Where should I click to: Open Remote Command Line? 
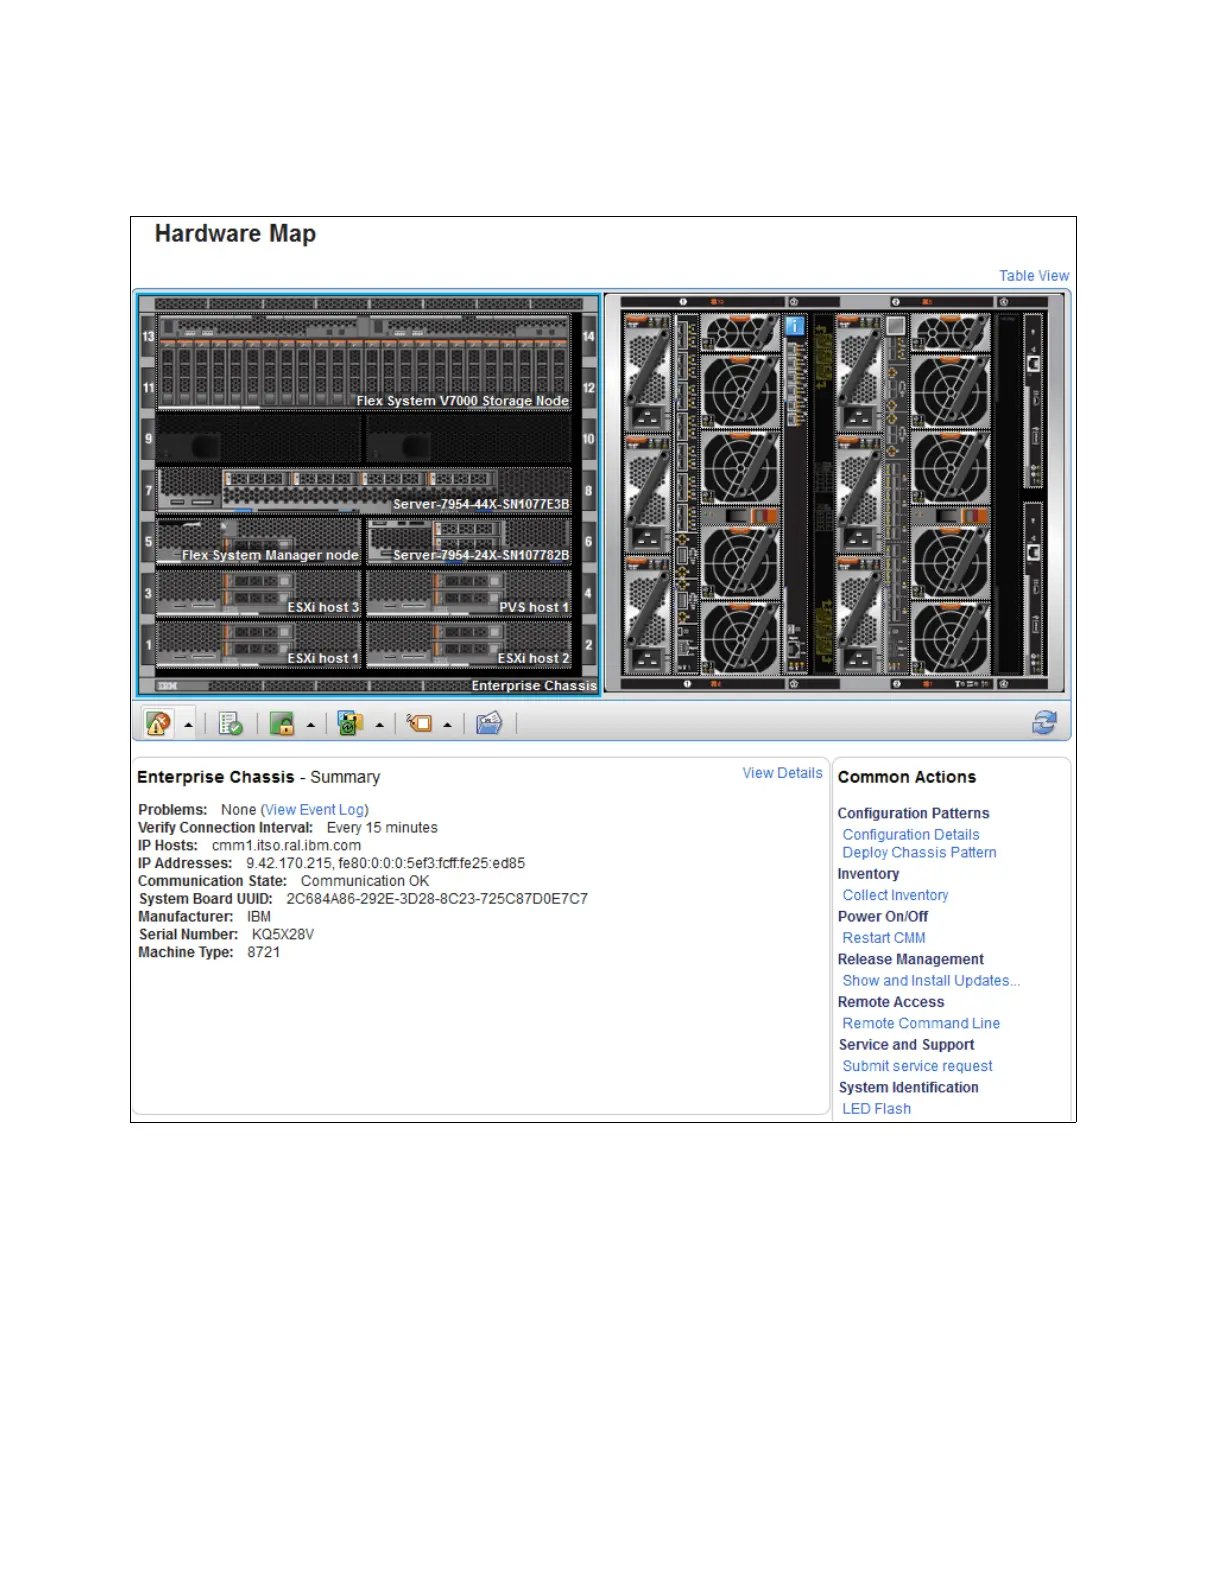pos(921,1024)
